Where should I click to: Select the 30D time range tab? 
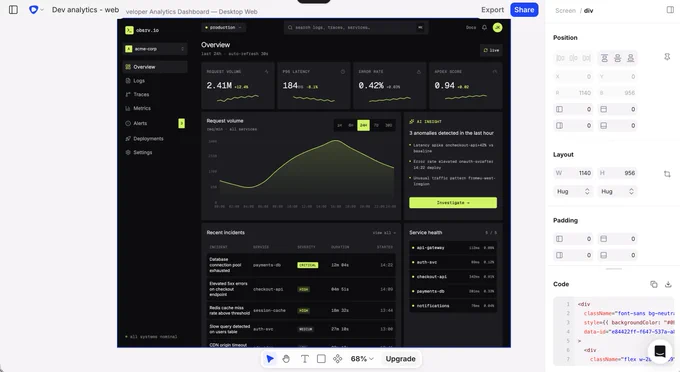pyautogui.click(x=389, y=125)
